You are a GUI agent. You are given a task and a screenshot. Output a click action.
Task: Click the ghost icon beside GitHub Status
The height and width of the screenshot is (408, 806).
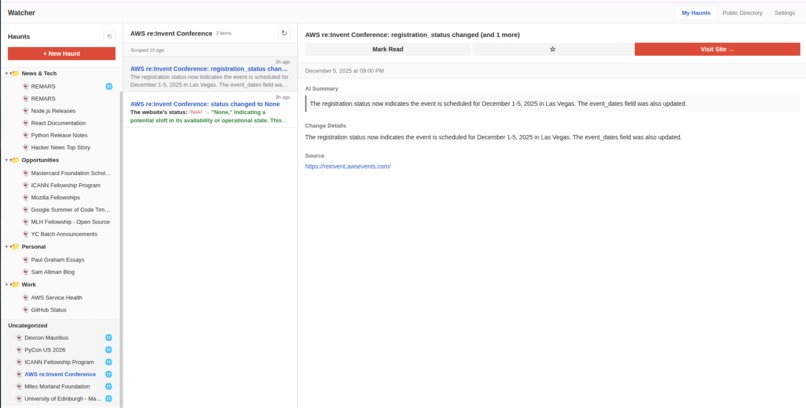[x=26, y=310]
